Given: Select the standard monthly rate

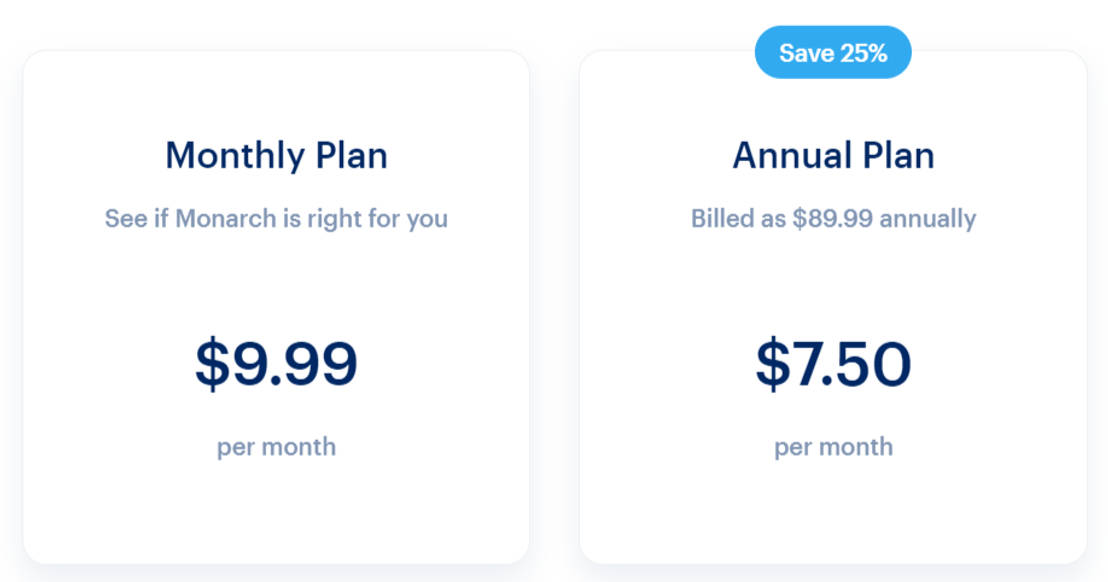Looking at the screenshot, I should pos(277,363).
